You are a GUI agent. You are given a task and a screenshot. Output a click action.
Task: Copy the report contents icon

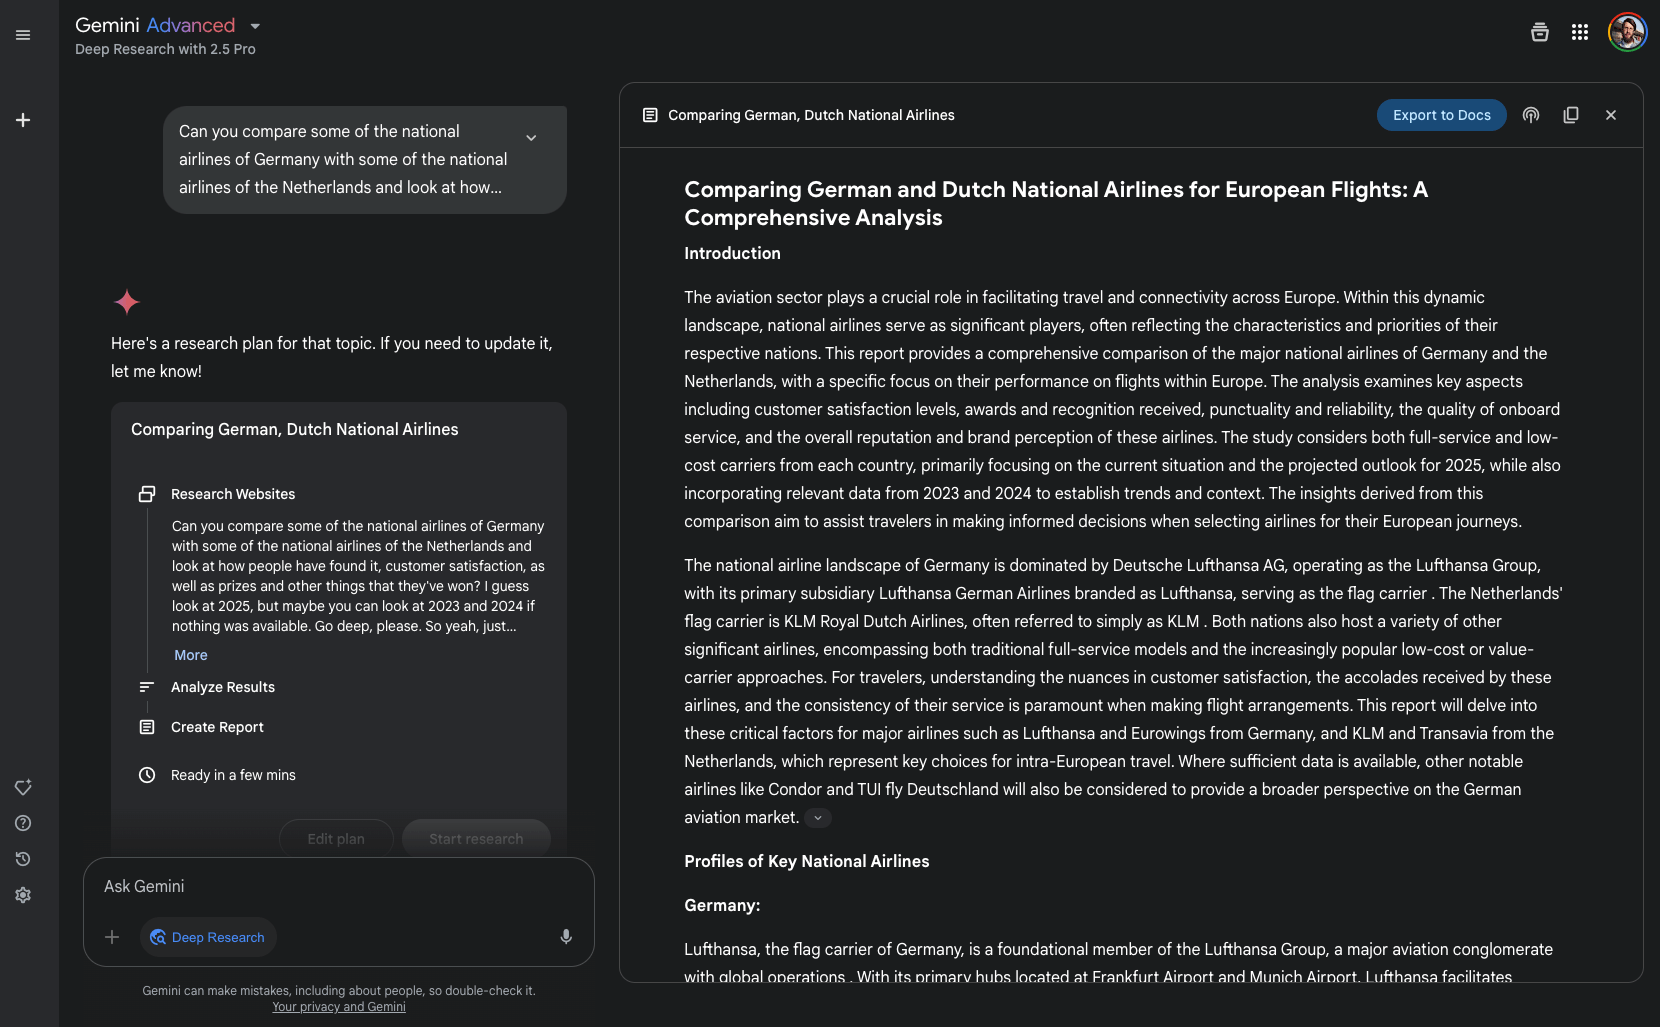pos(1571,115)
